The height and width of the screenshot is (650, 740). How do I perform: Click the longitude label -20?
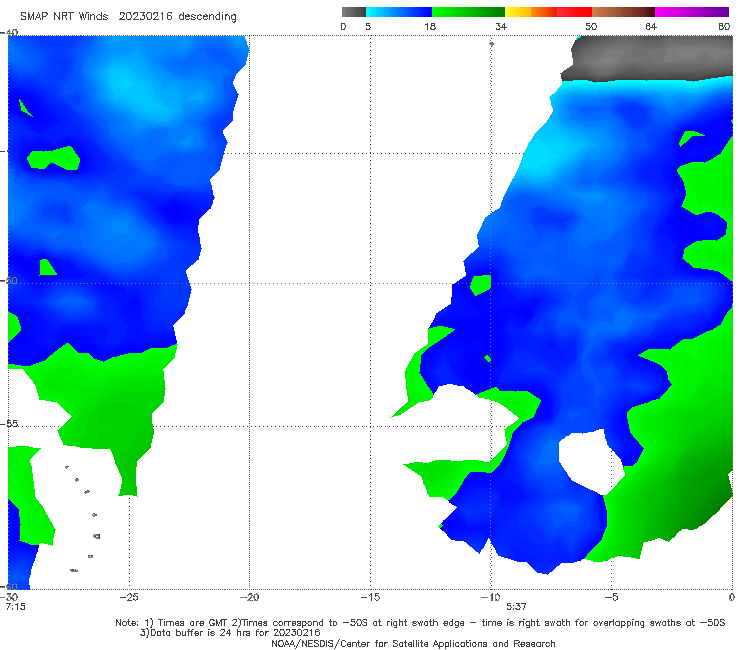point(249,597)
